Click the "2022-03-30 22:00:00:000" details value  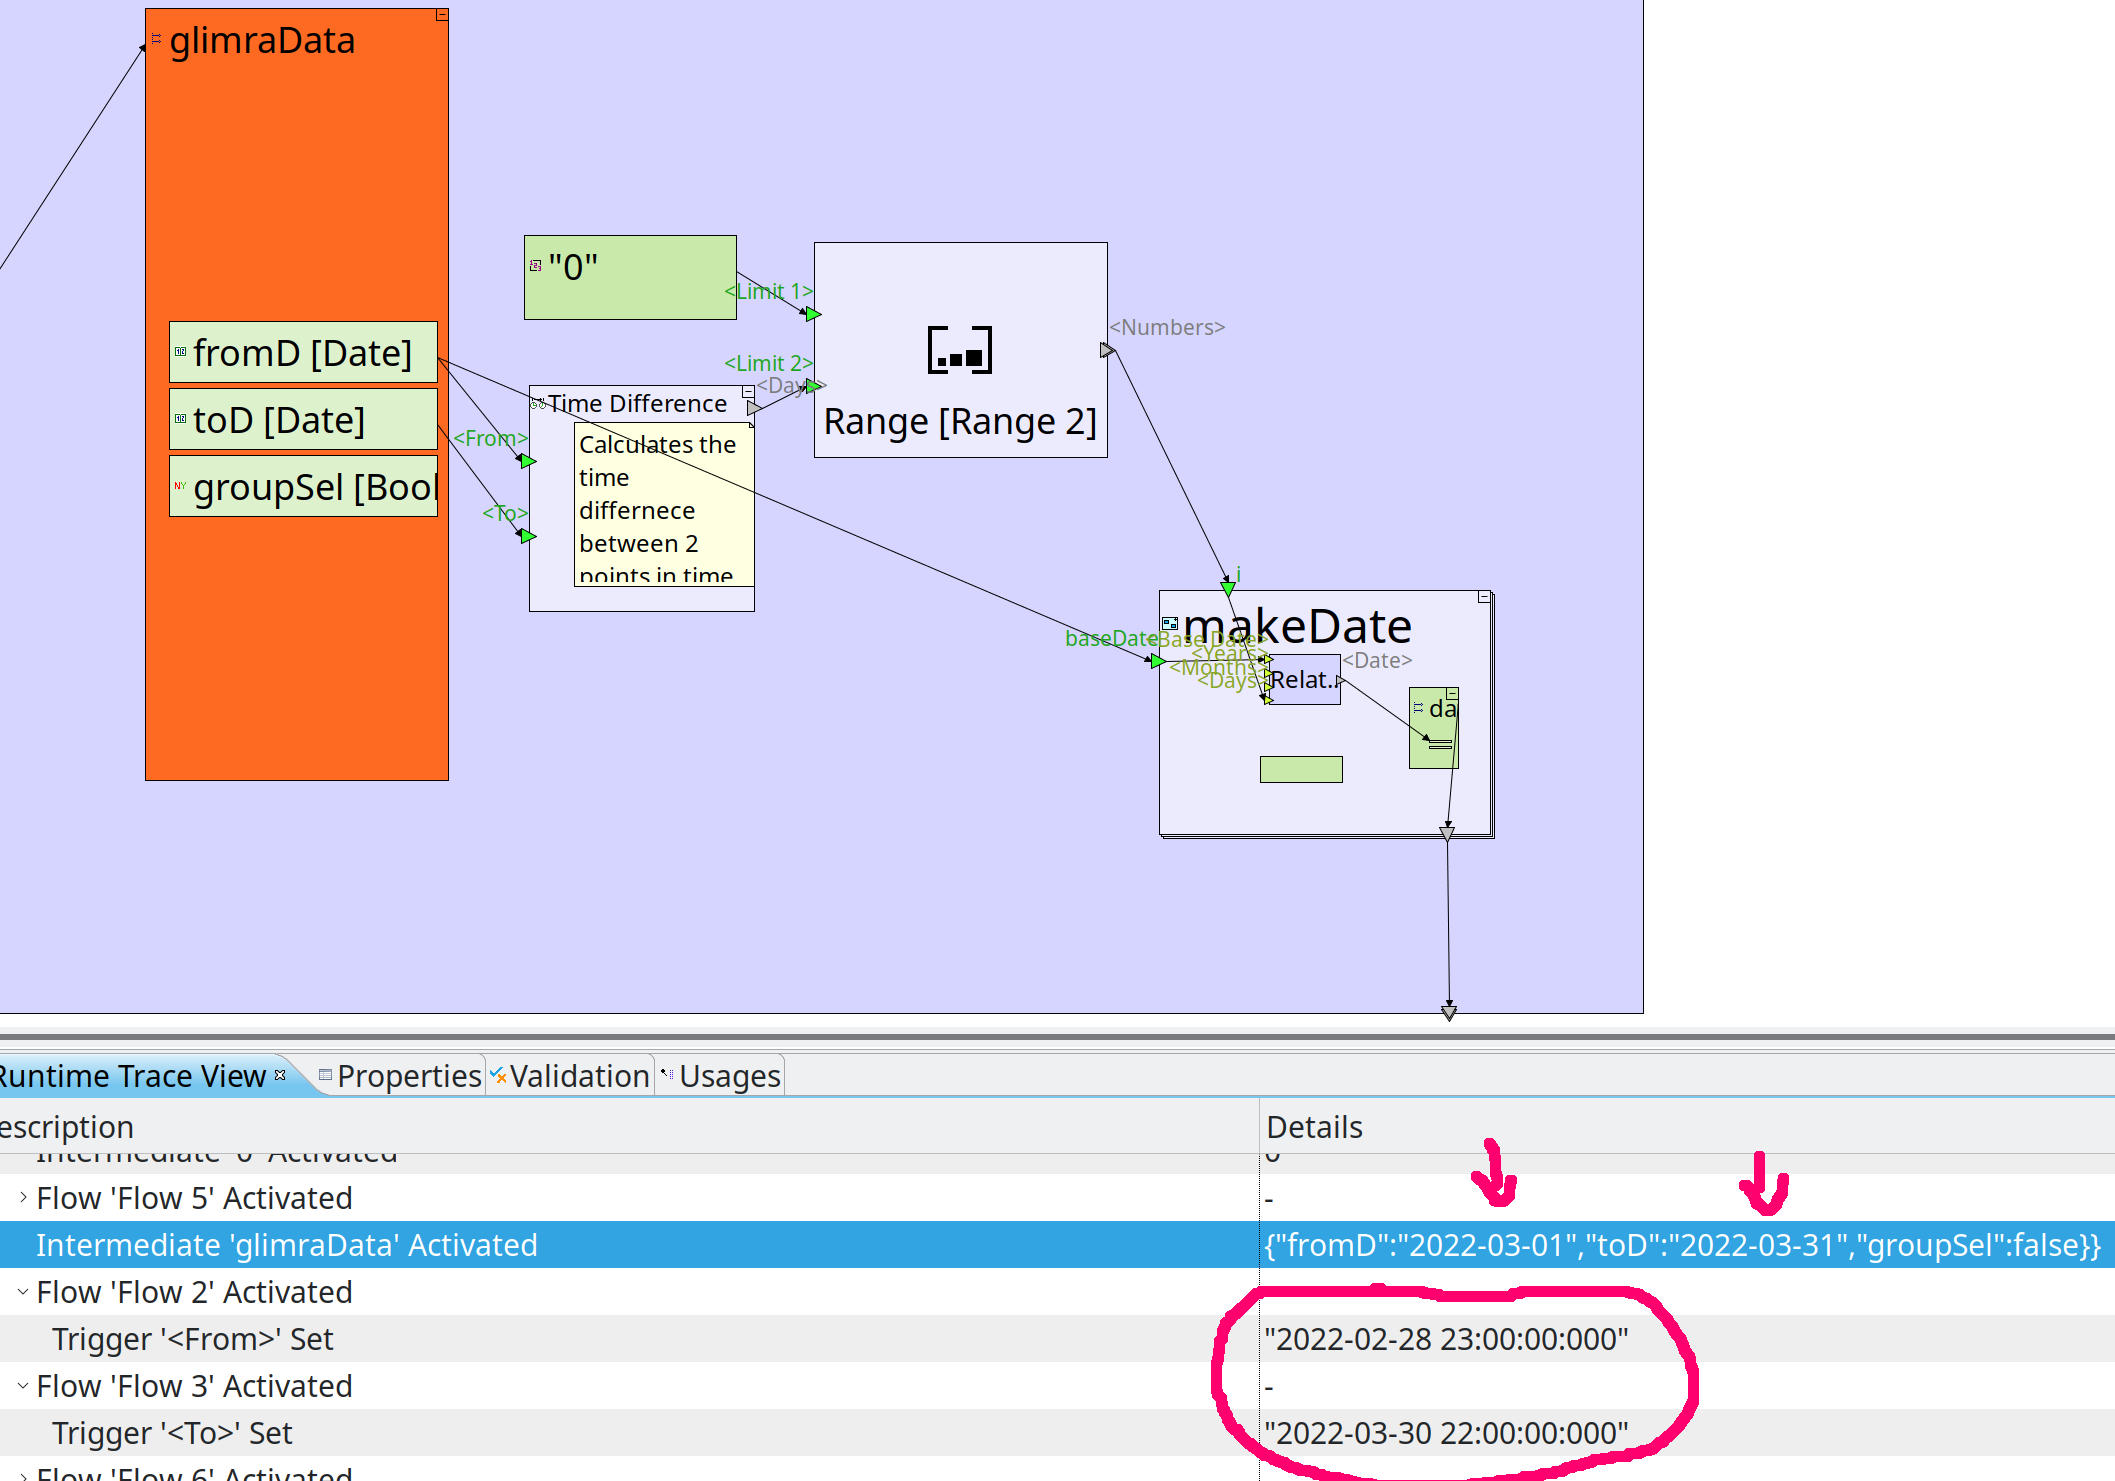1446,1433
